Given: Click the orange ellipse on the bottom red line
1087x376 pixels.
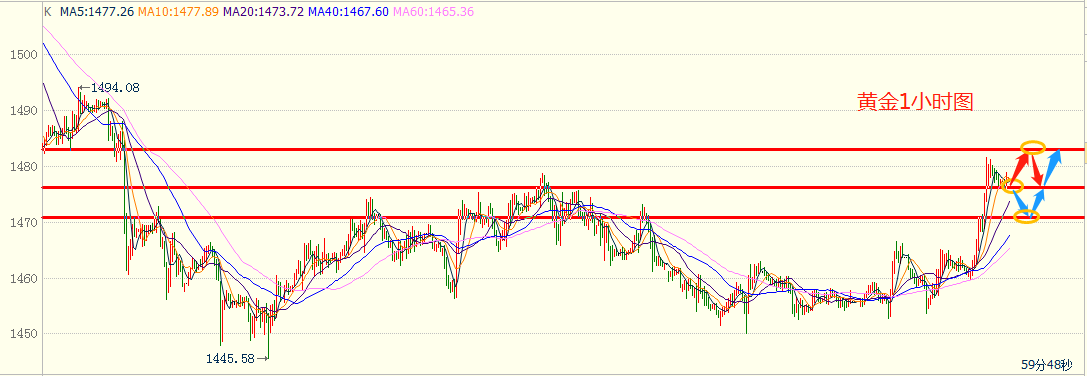Looking at the screenshot, I should click(x=1026, y=216).
